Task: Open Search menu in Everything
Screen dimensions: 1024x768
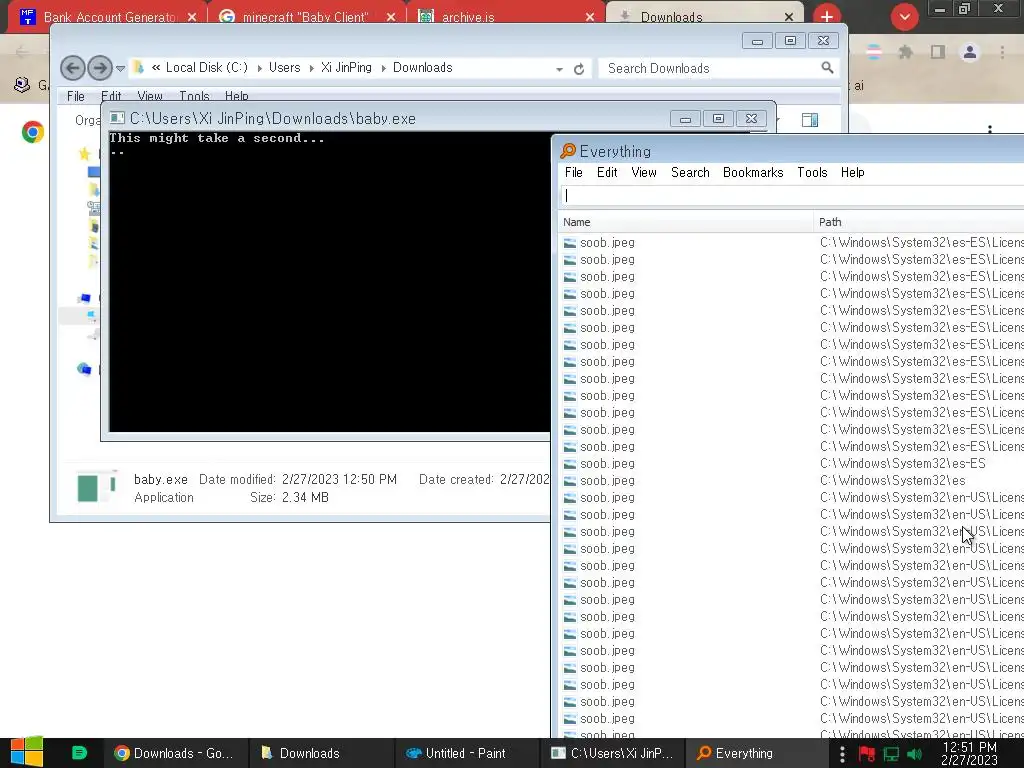Action: pyautogui.click(x=690, y=172)
